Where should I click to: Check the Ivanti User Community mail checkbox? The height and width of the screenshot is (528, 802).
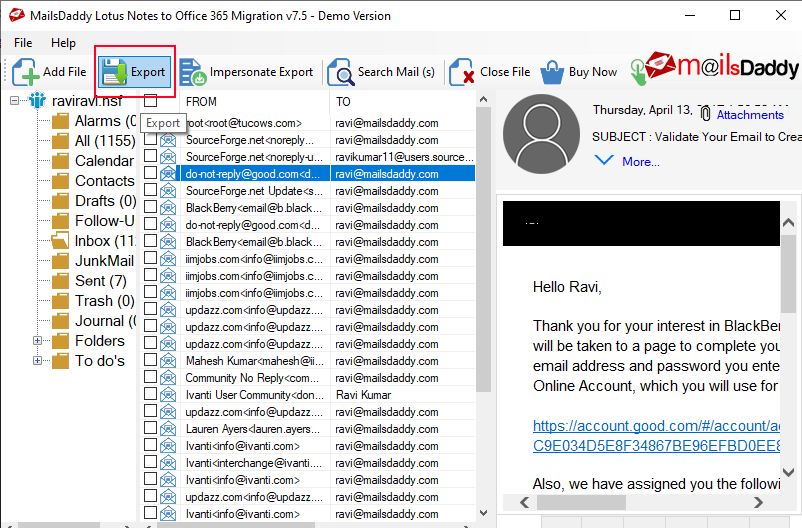click(x=150, y=394)
